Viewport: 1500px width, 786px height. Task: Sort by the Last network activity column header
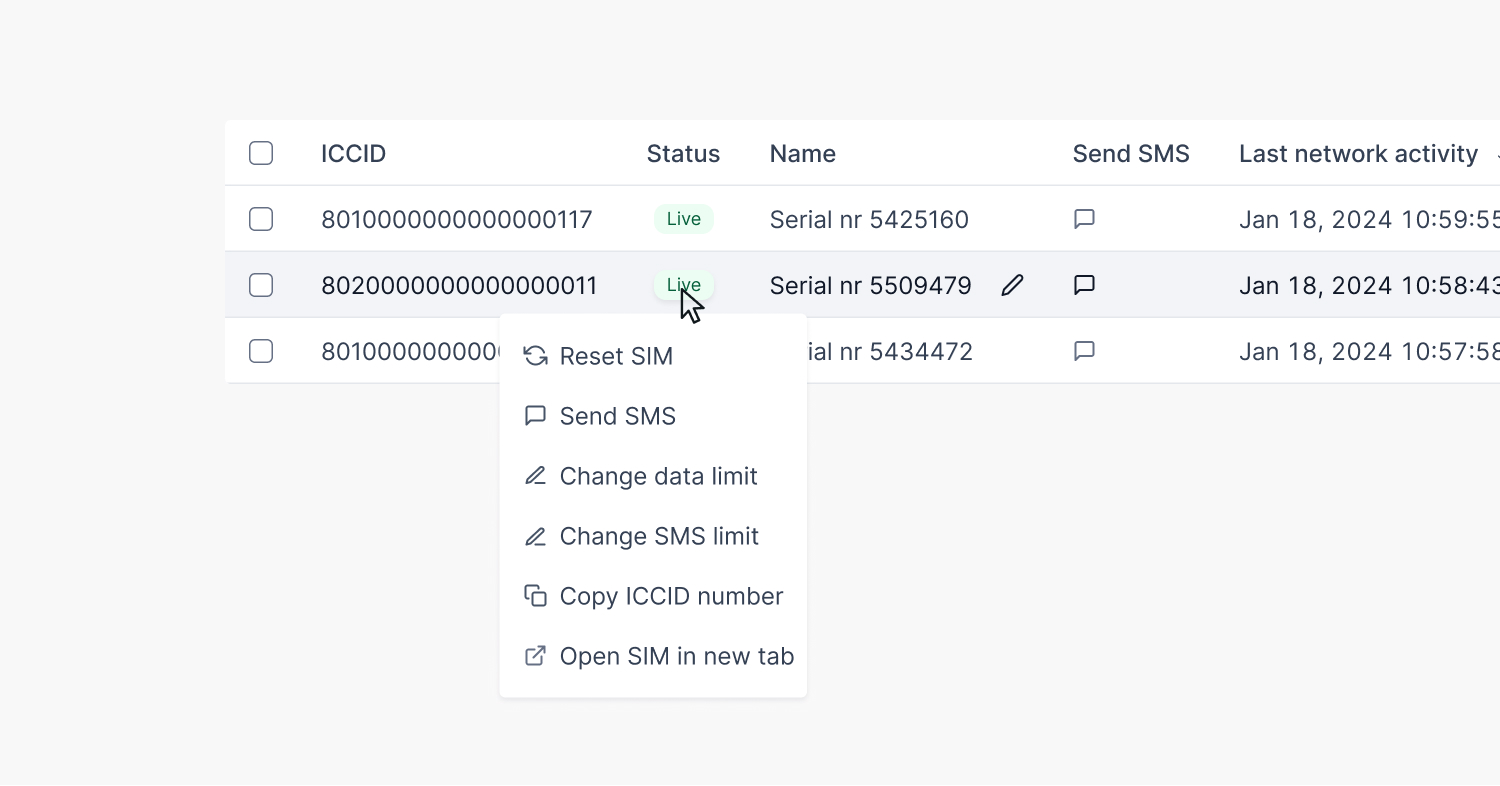click(1357, 154)
